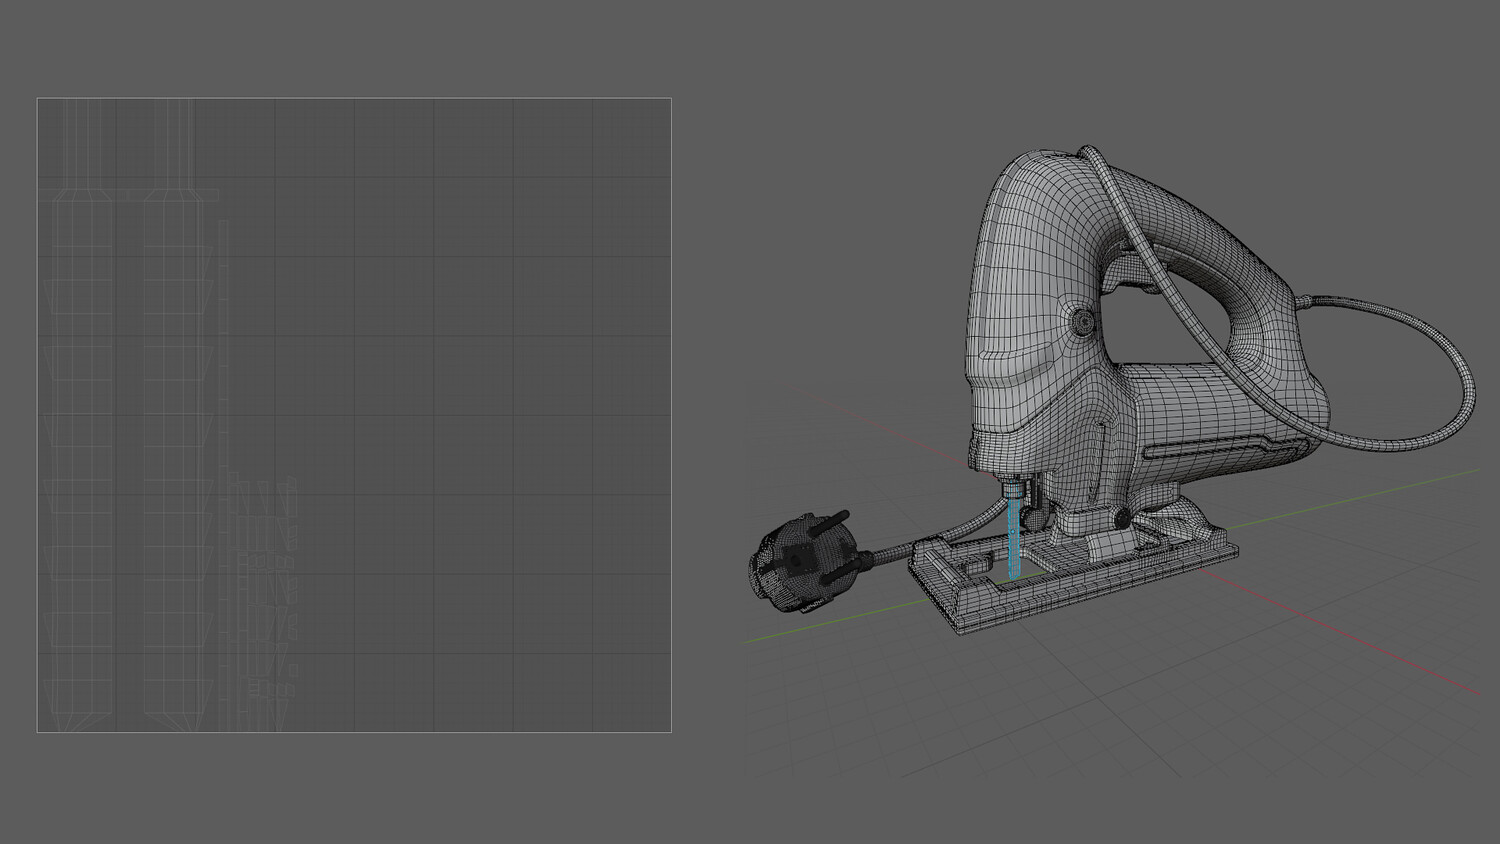Click inside the UV layout square
Viewport: 1500px width, 844px height.
point(354,415)
